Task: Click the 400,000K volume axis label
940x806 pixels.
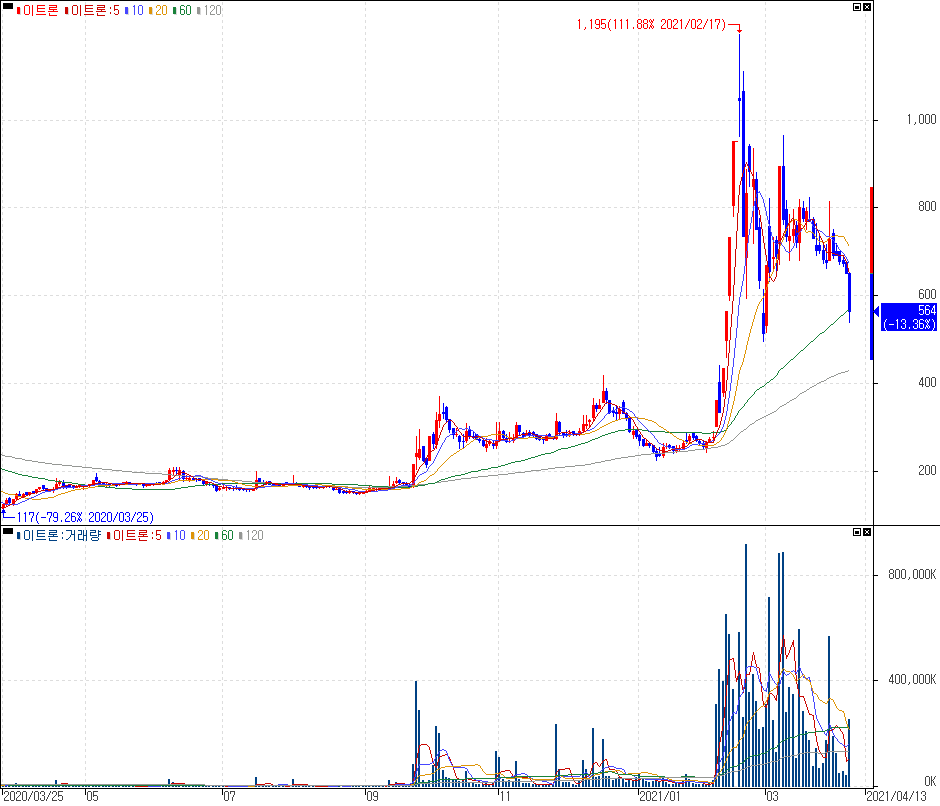Action: pyautogui.click(x=912, y=679)
